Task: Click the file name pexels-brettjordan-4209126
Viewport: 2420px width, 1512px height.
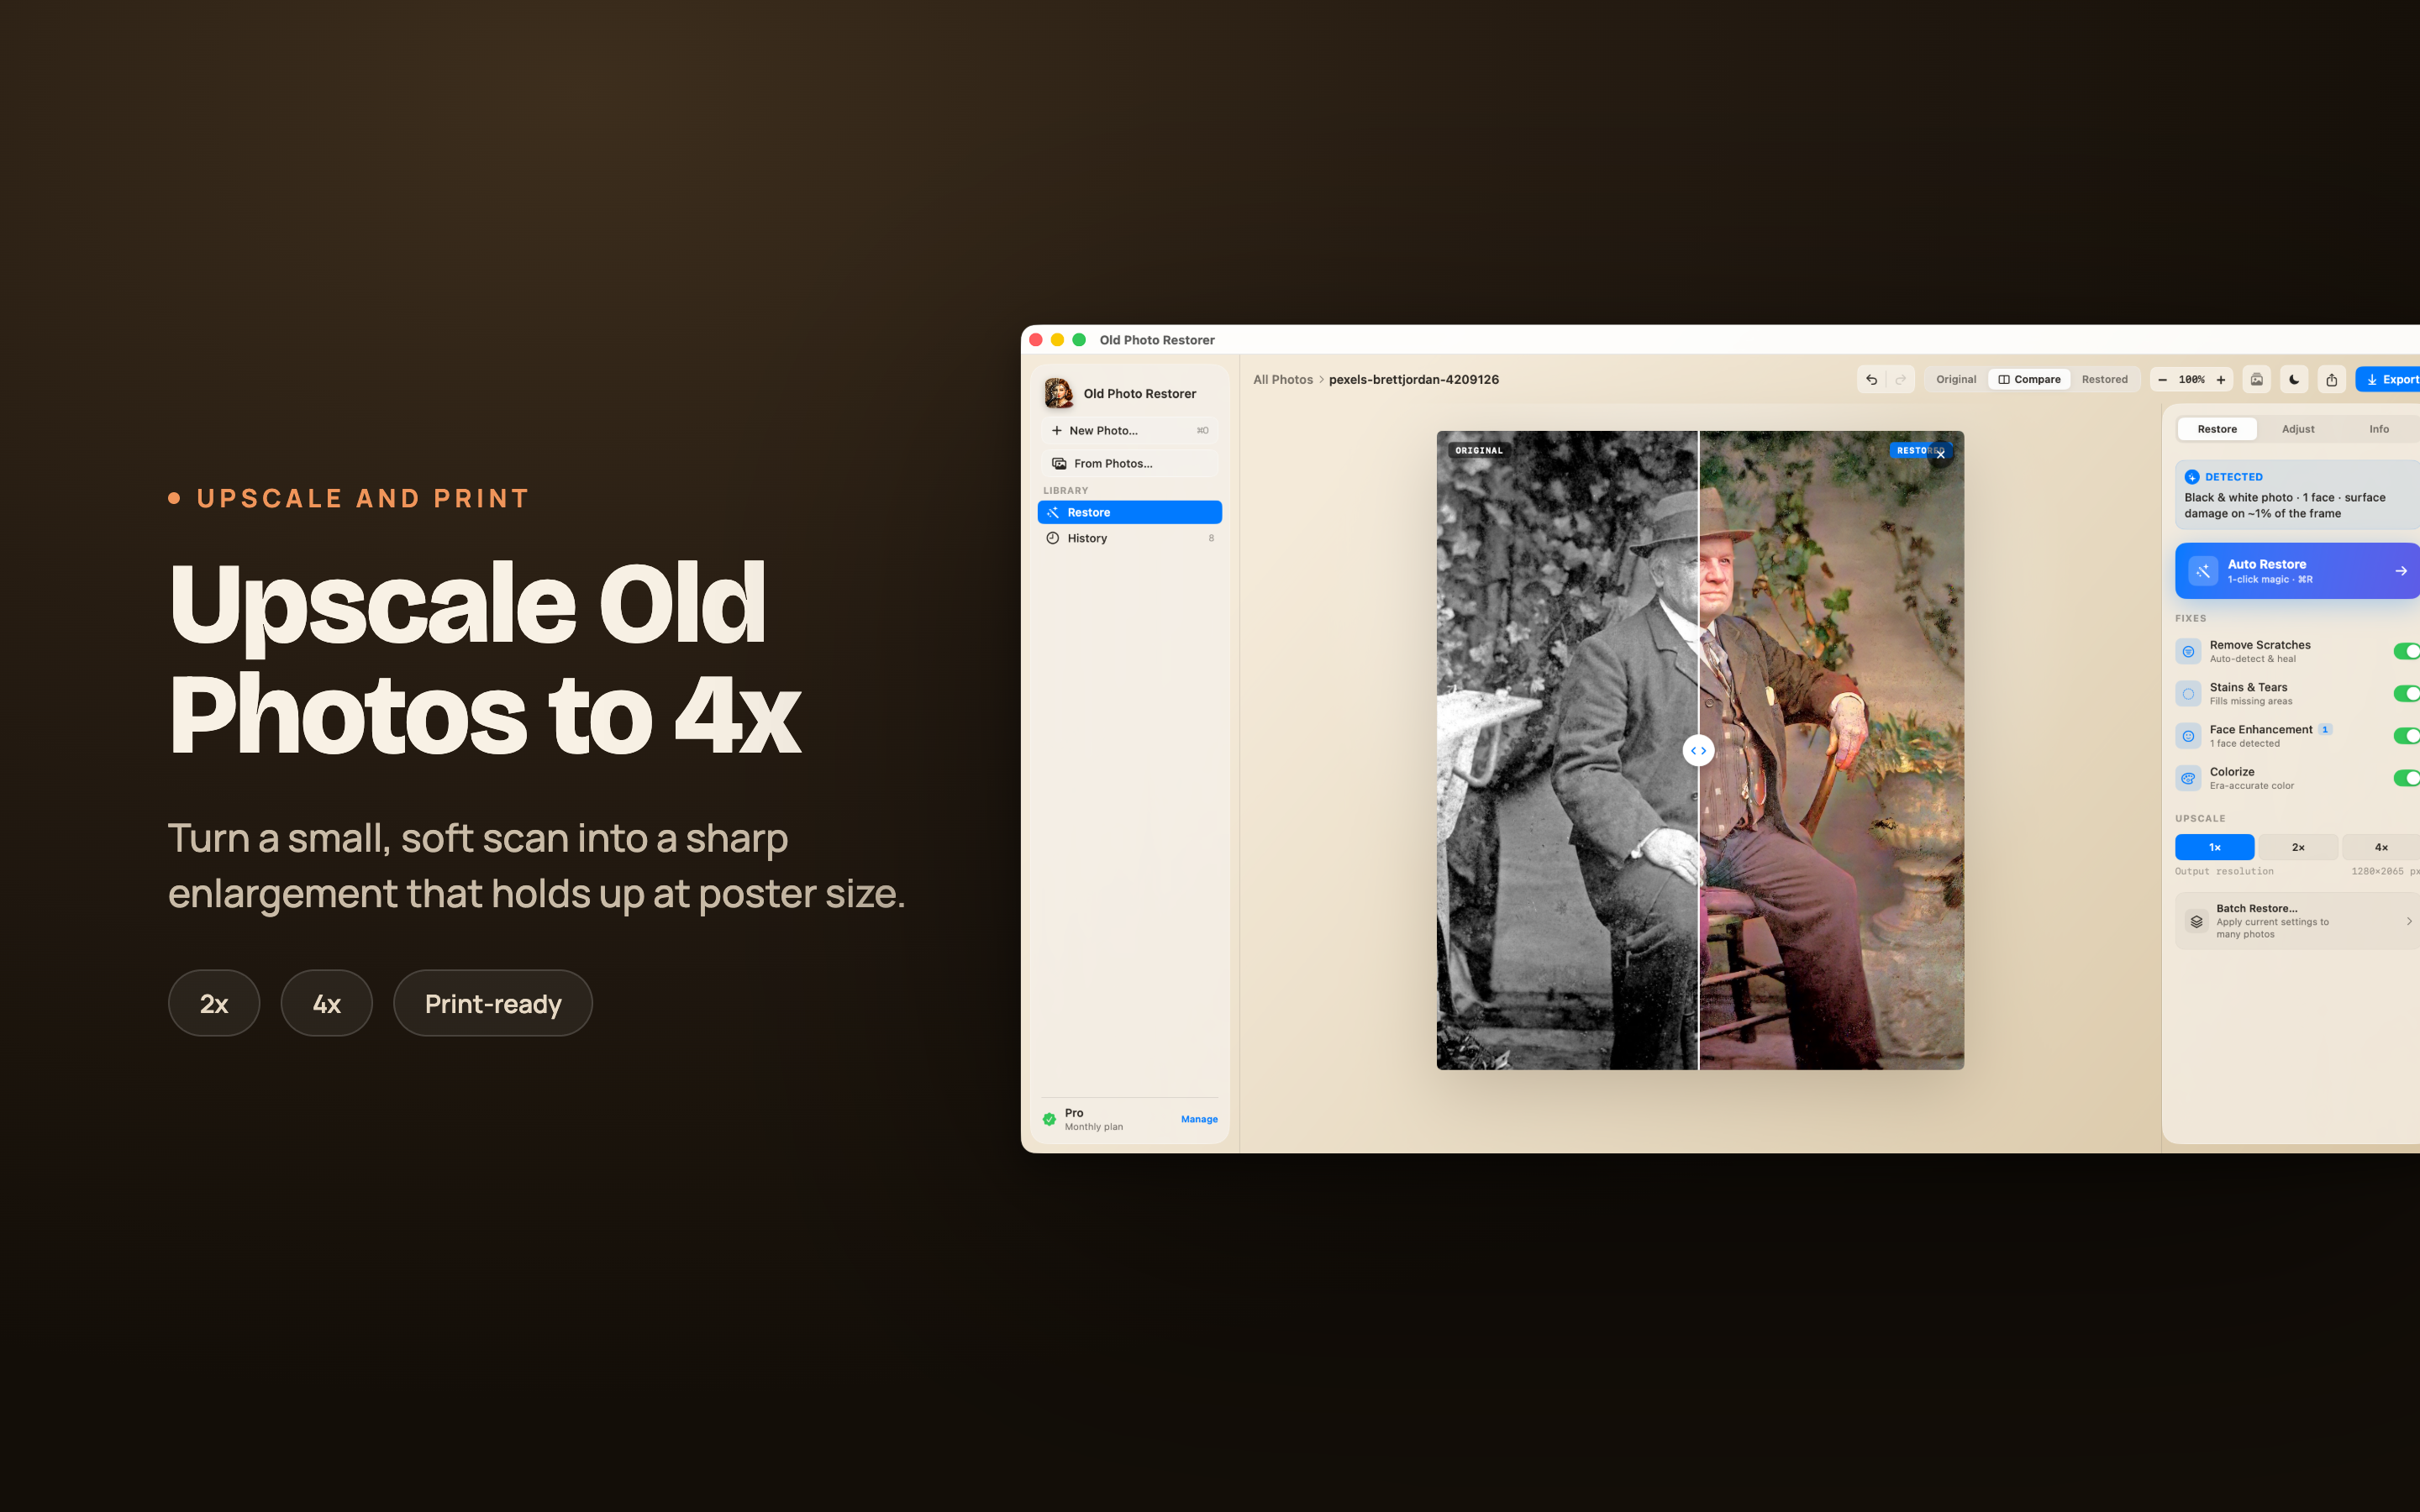Action: (1413, 380)
